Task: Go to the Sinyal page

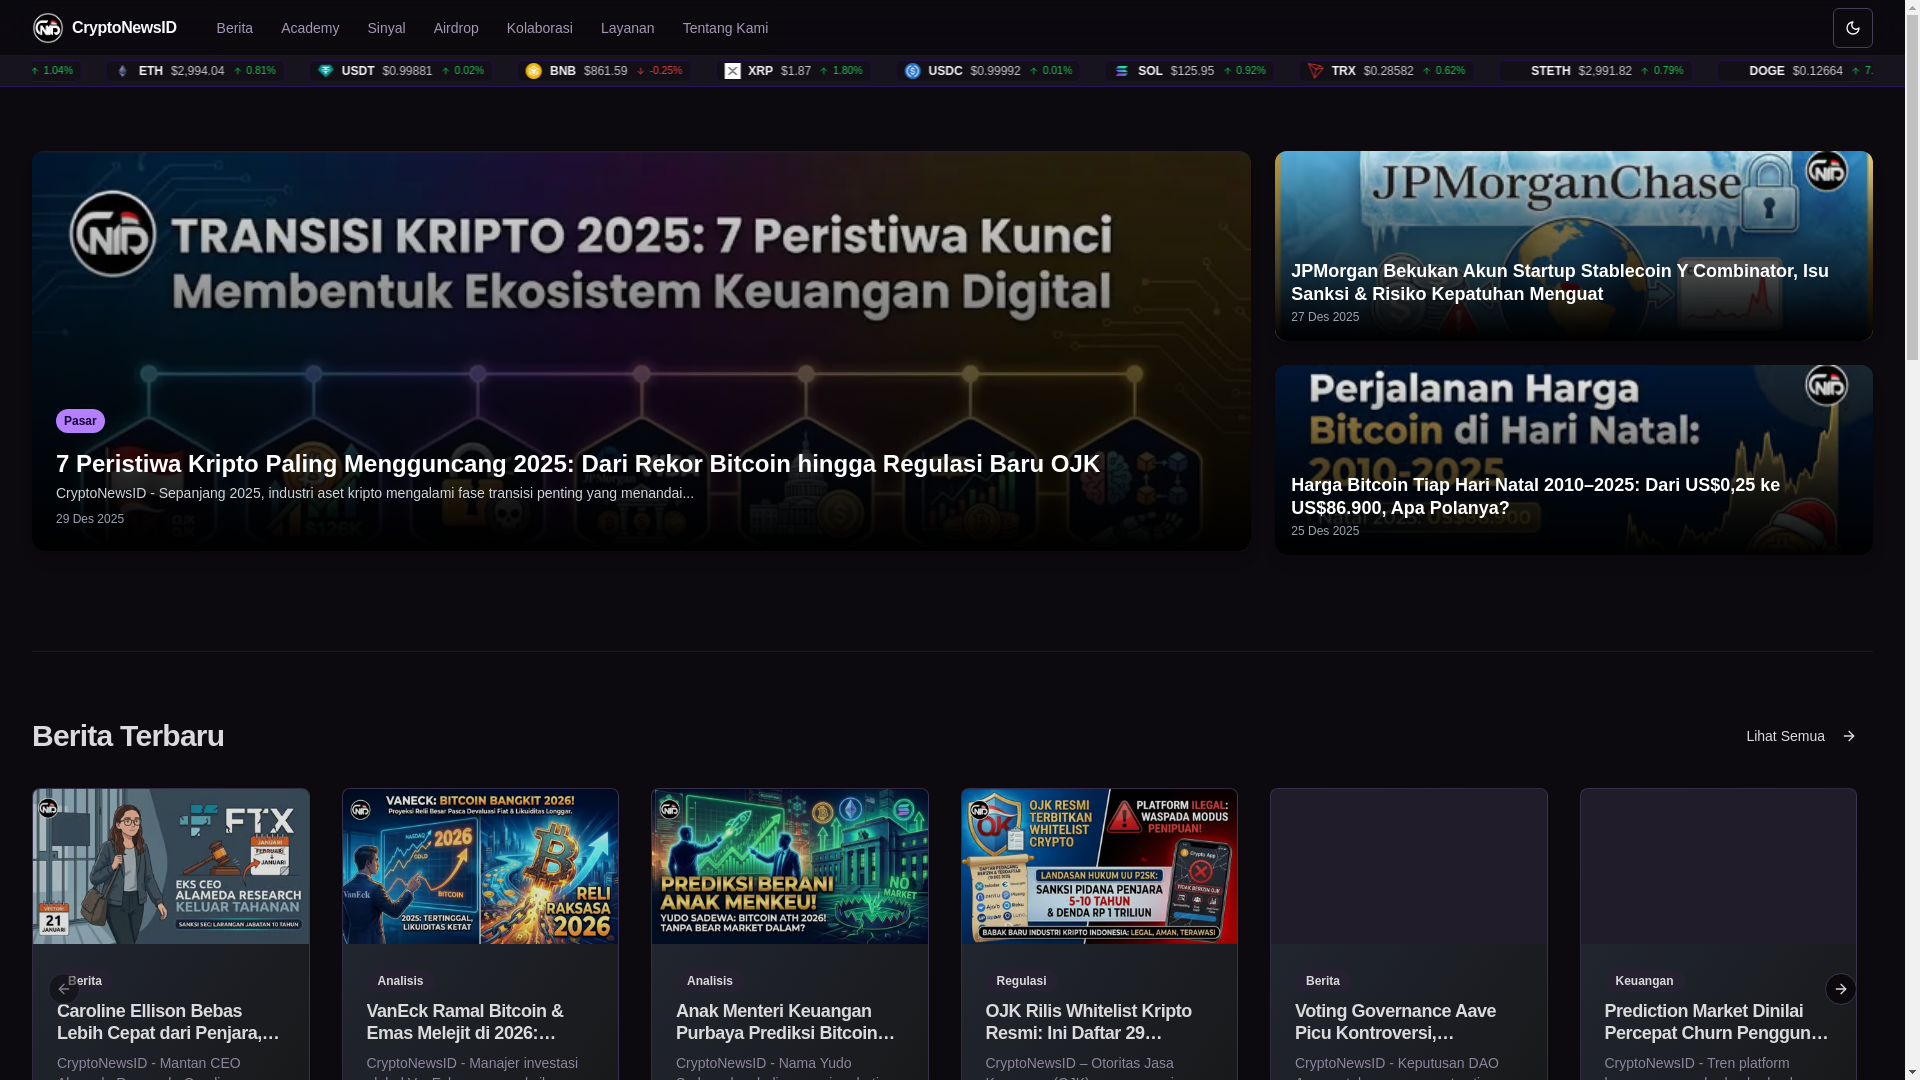Action: pos(386,28)
